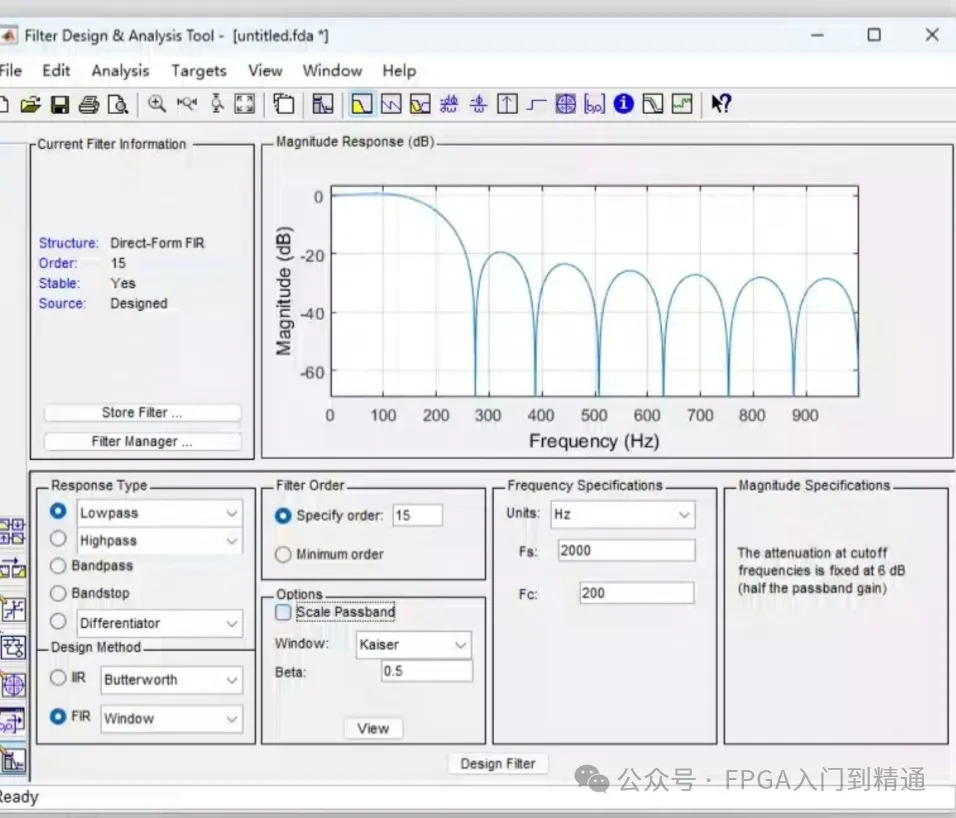Select the Highpass response type radio button
This screenshot has height=818, width=956.
pos(58,540)
